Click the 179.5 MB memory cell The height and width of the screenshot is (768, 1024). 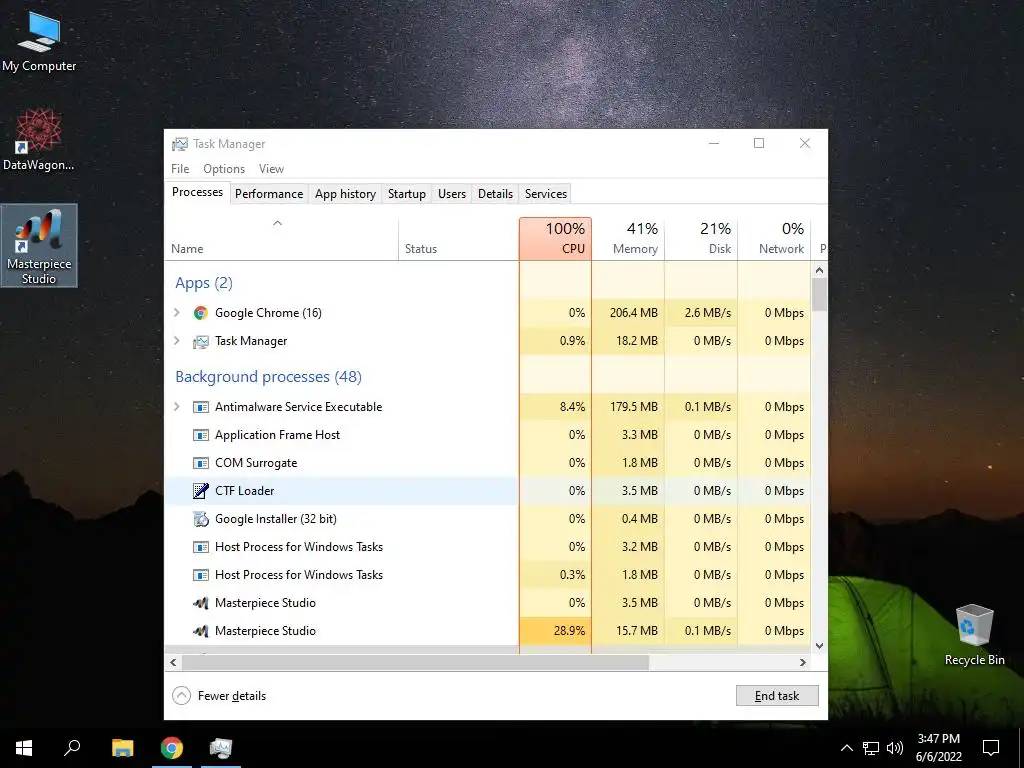pos(628,407)
